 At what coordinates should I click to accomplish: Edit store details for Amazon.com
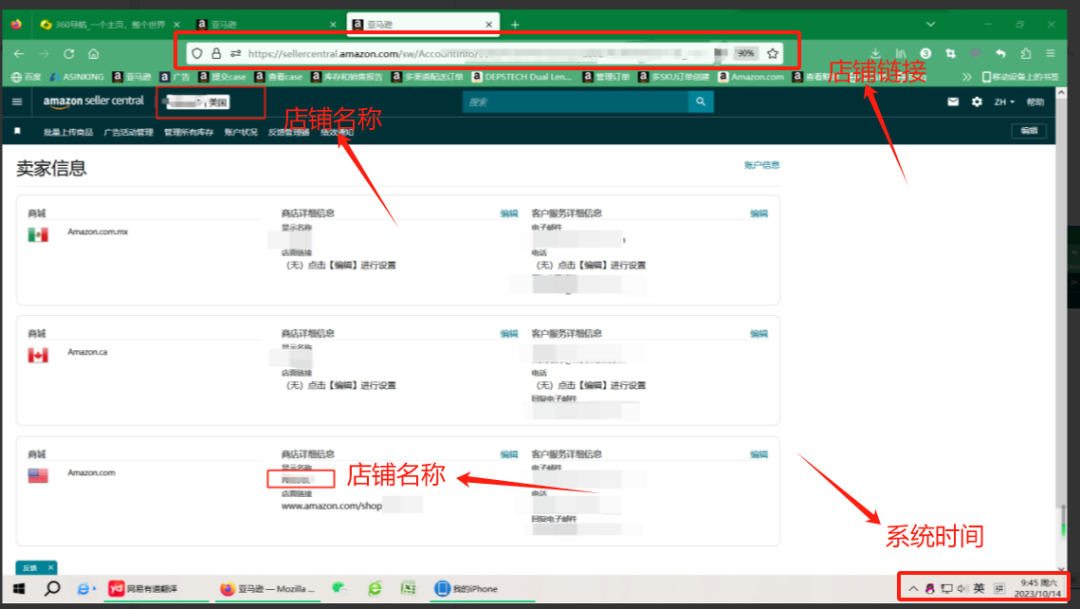509,454
